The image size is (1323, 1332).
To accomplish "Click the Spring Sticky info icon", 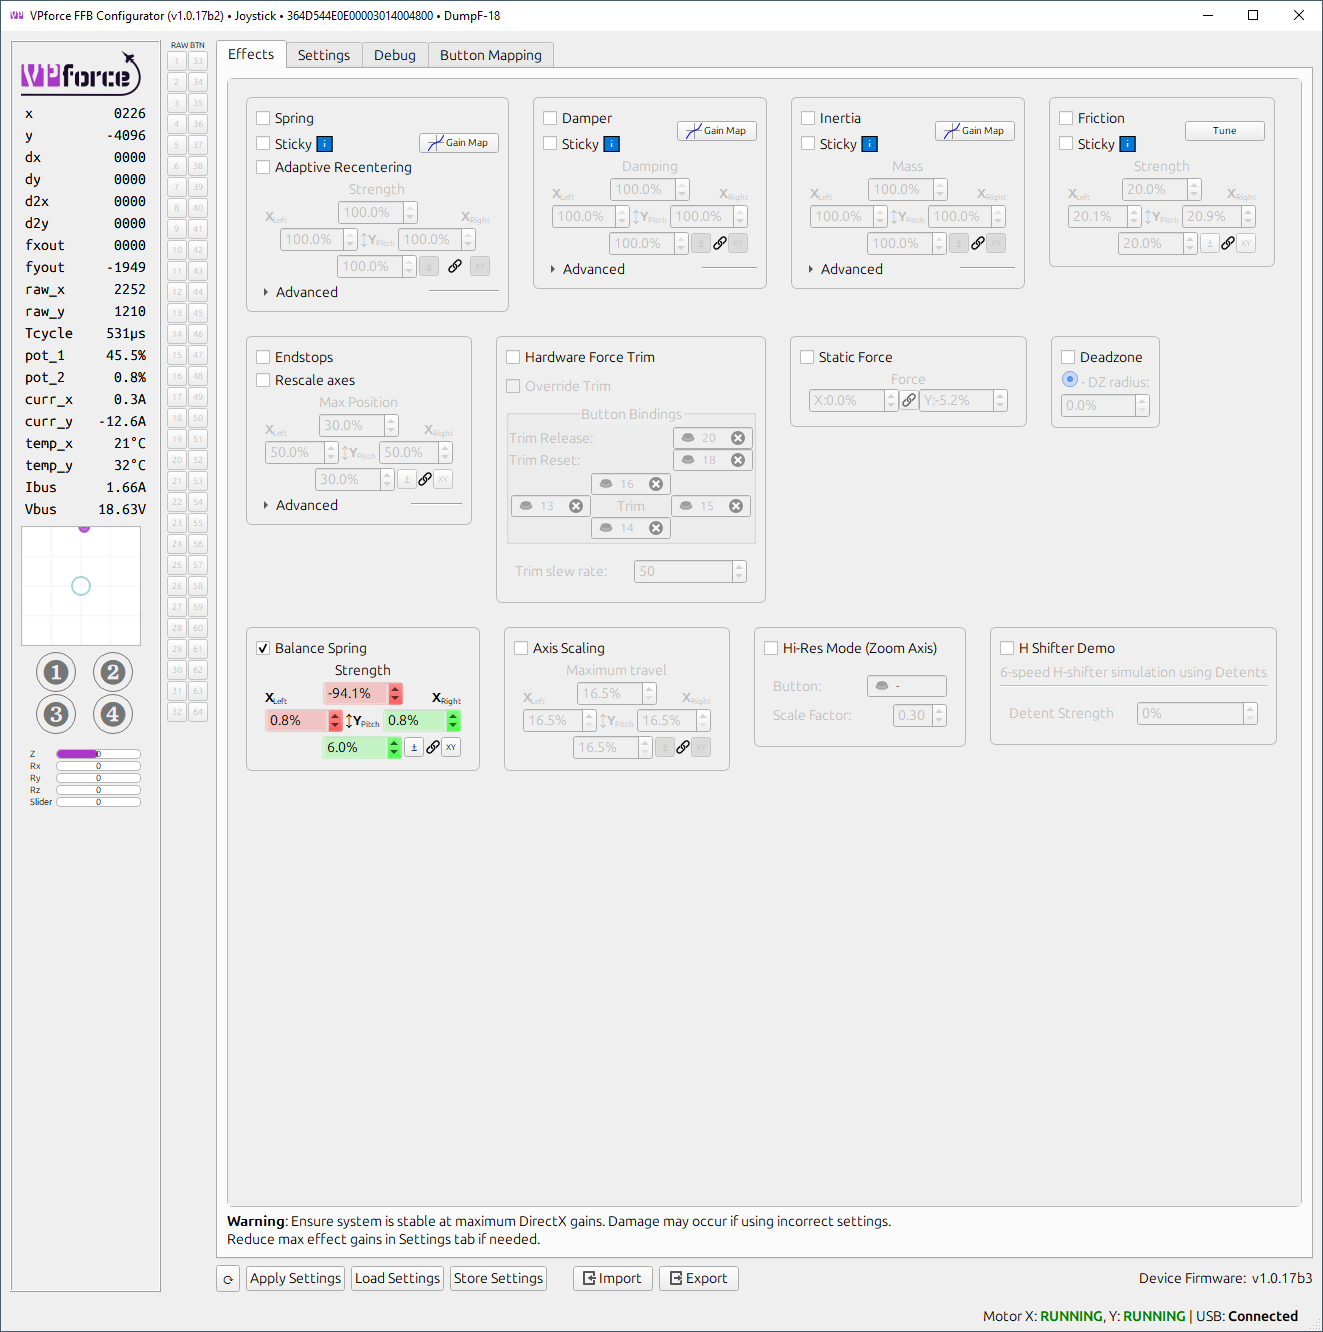I will [x=325, y=144].
